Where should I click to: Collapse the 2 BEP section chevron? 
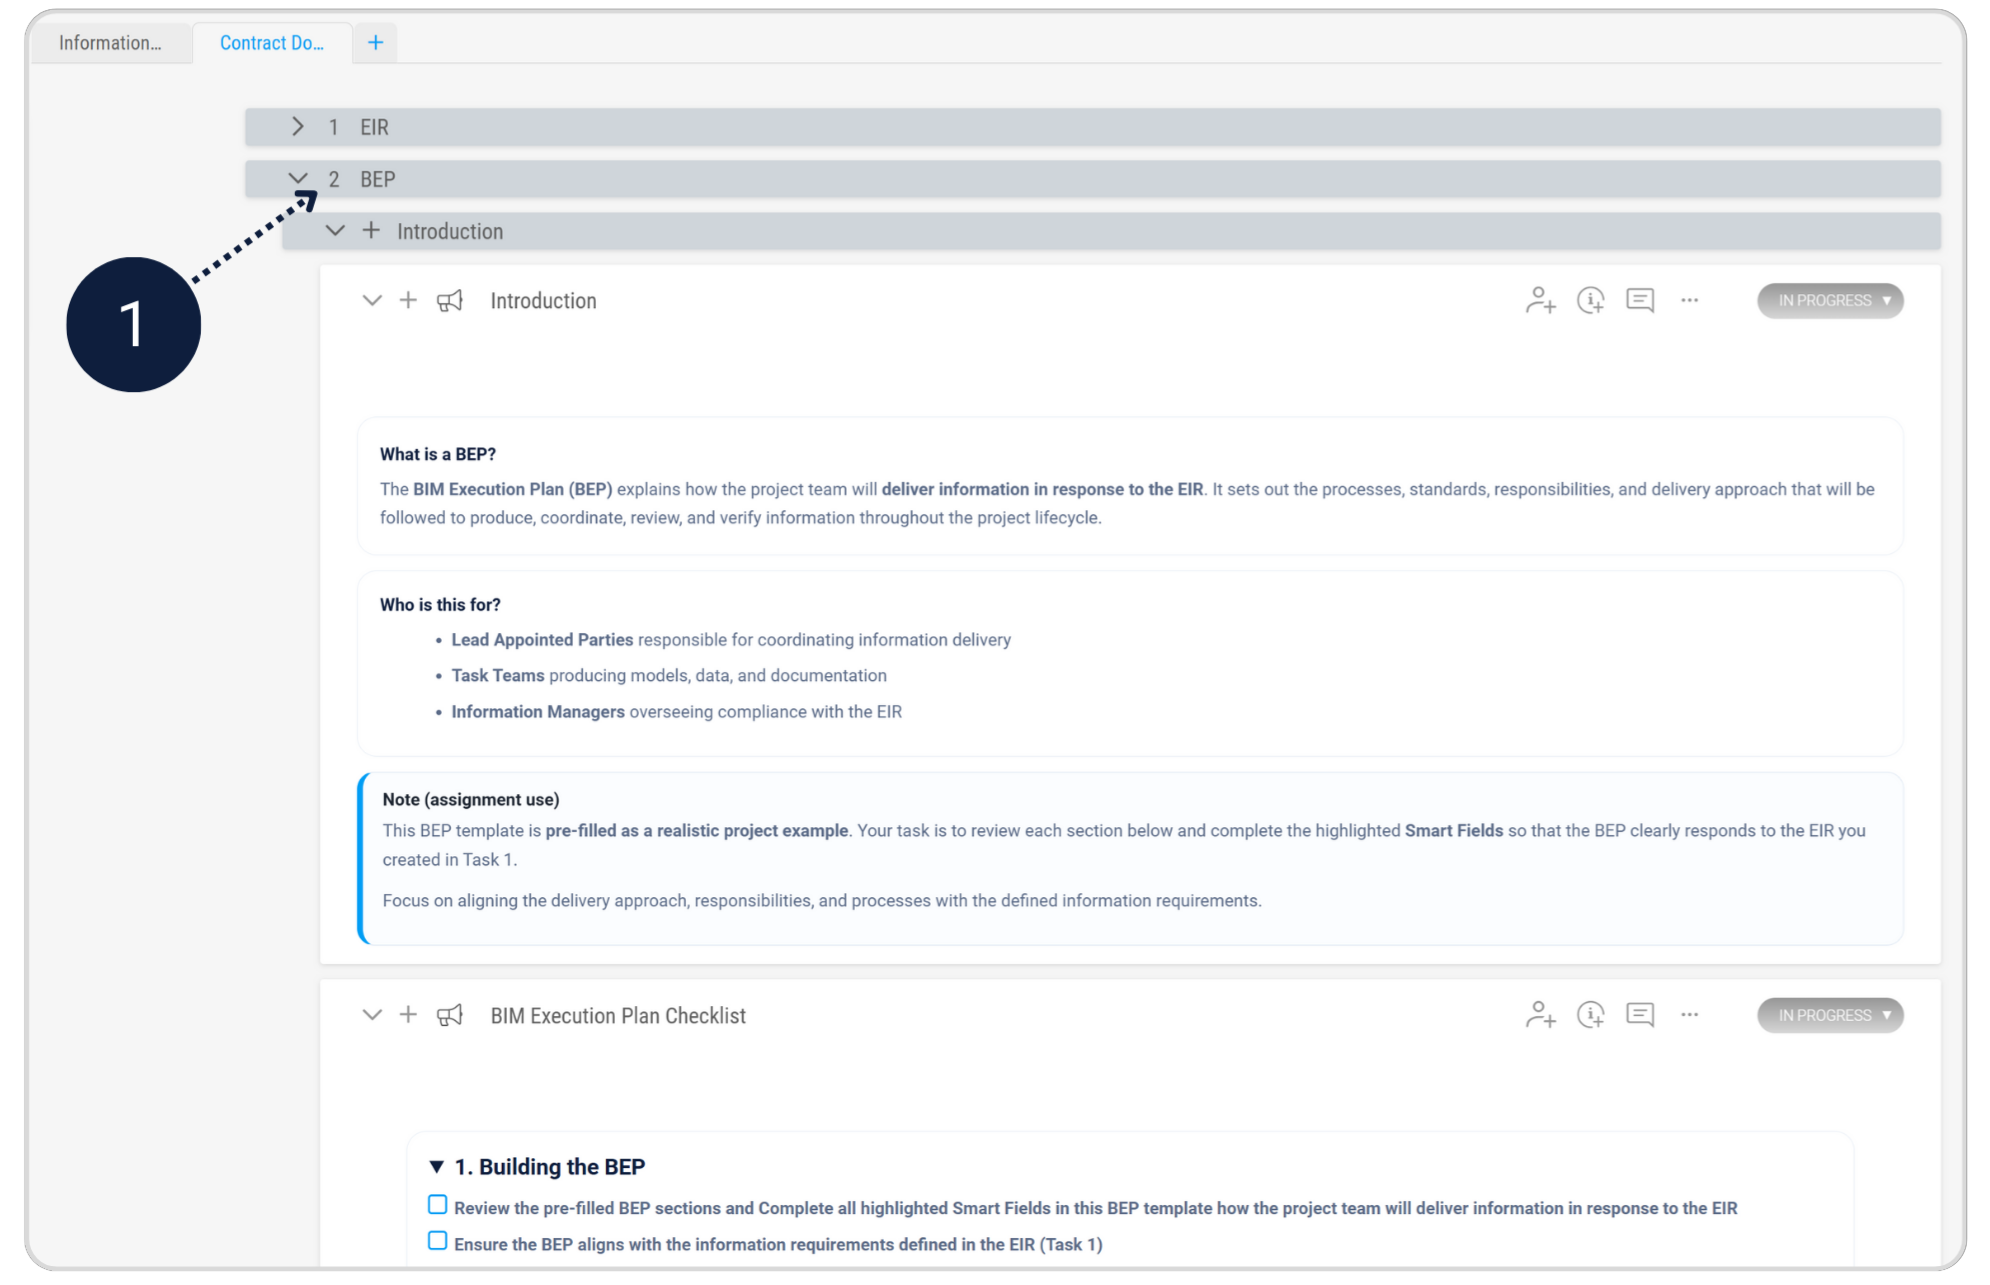coord(298,179)
